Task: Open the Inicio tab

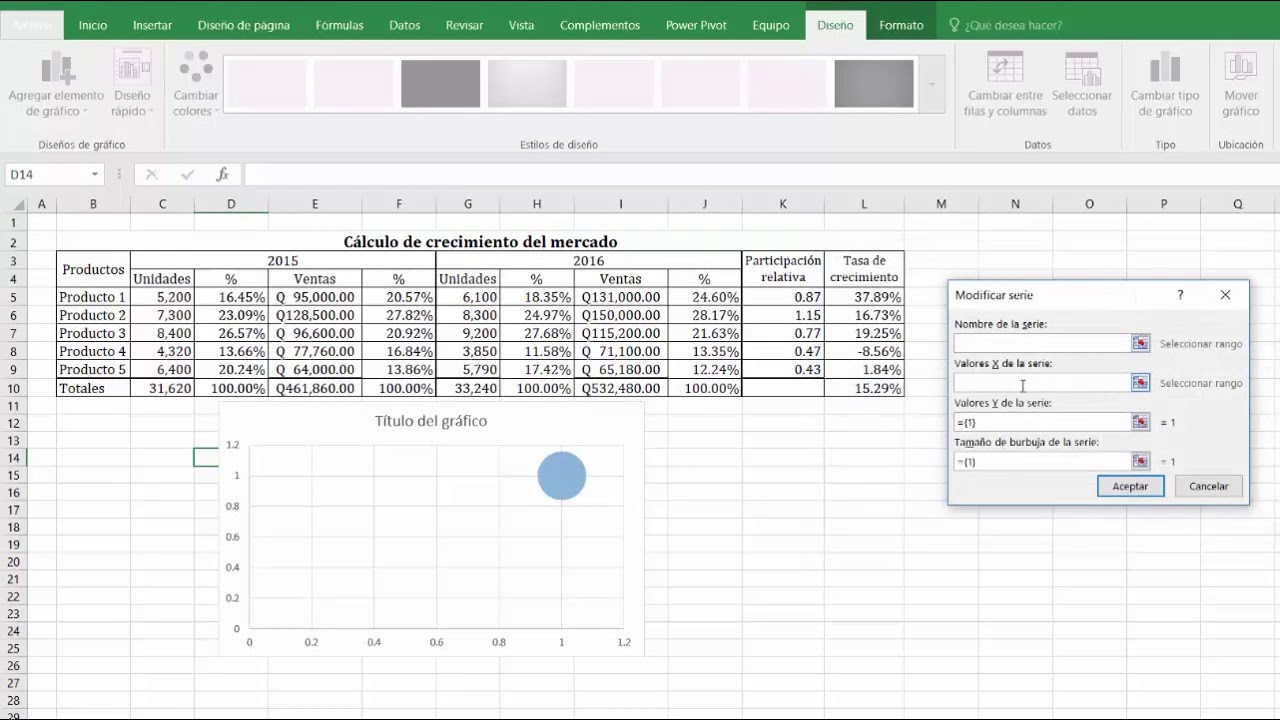Action: (93, 25)
